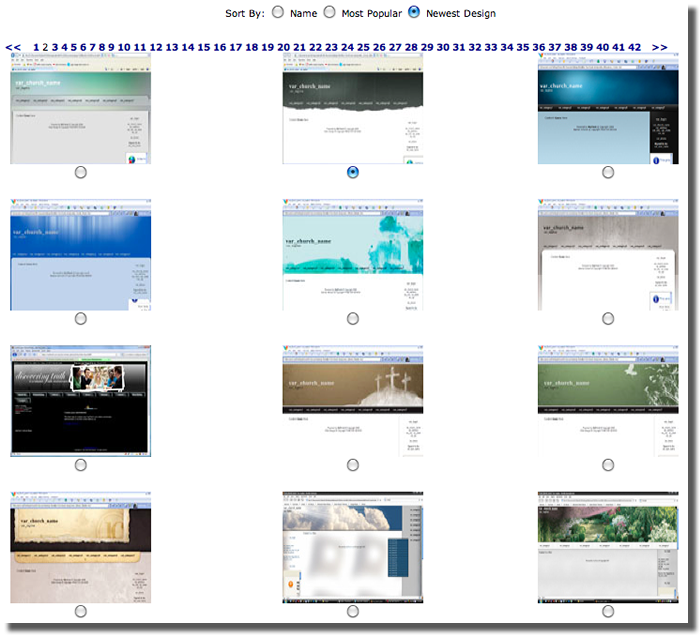Jump to page 20 of designs
The image size is (700, 635).
click(x=283, y=47)
